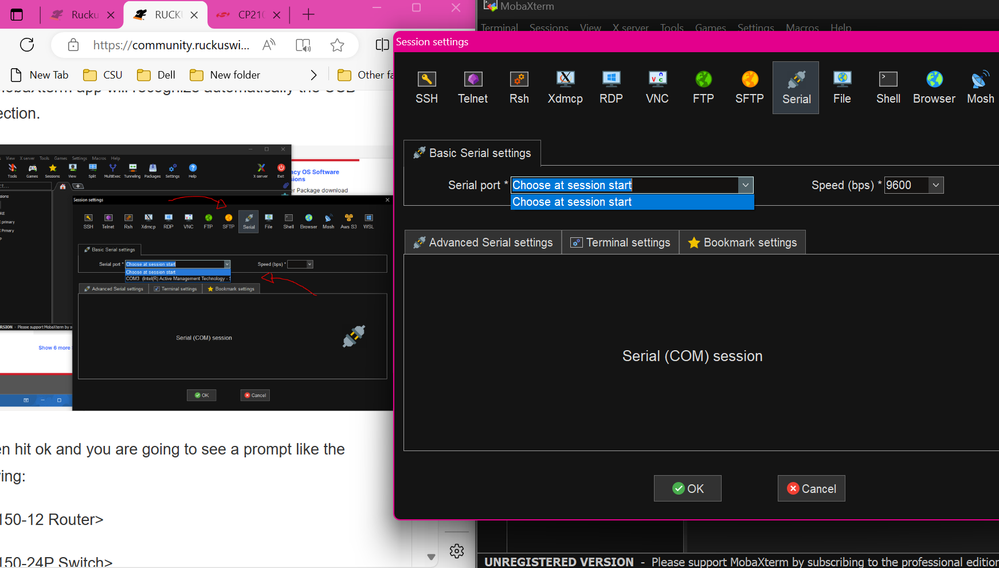Expand the Serial port dropdown
999x568 pixels.
click(745, 185)
